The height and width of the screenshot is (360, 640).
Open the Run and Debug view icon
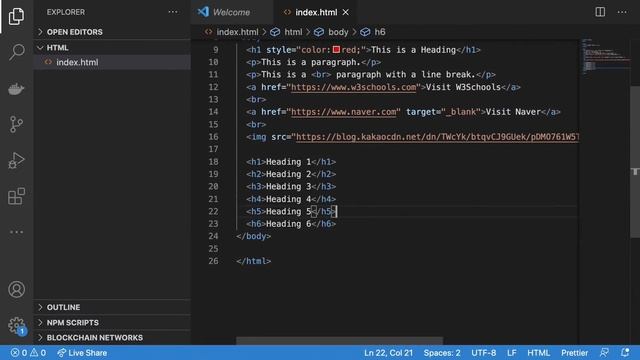point(16,160)
